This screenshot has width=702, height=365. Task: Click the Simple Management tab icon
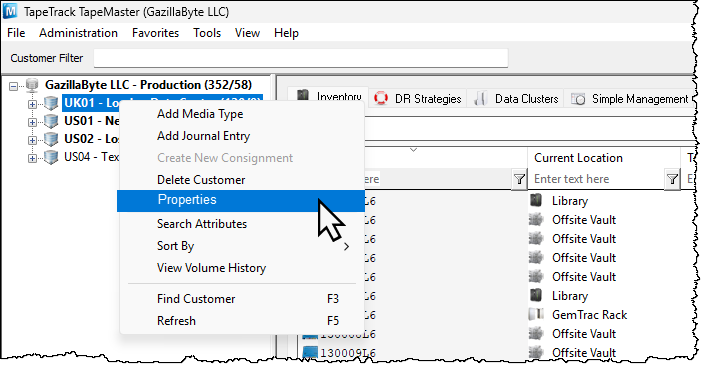pos(578,99)
